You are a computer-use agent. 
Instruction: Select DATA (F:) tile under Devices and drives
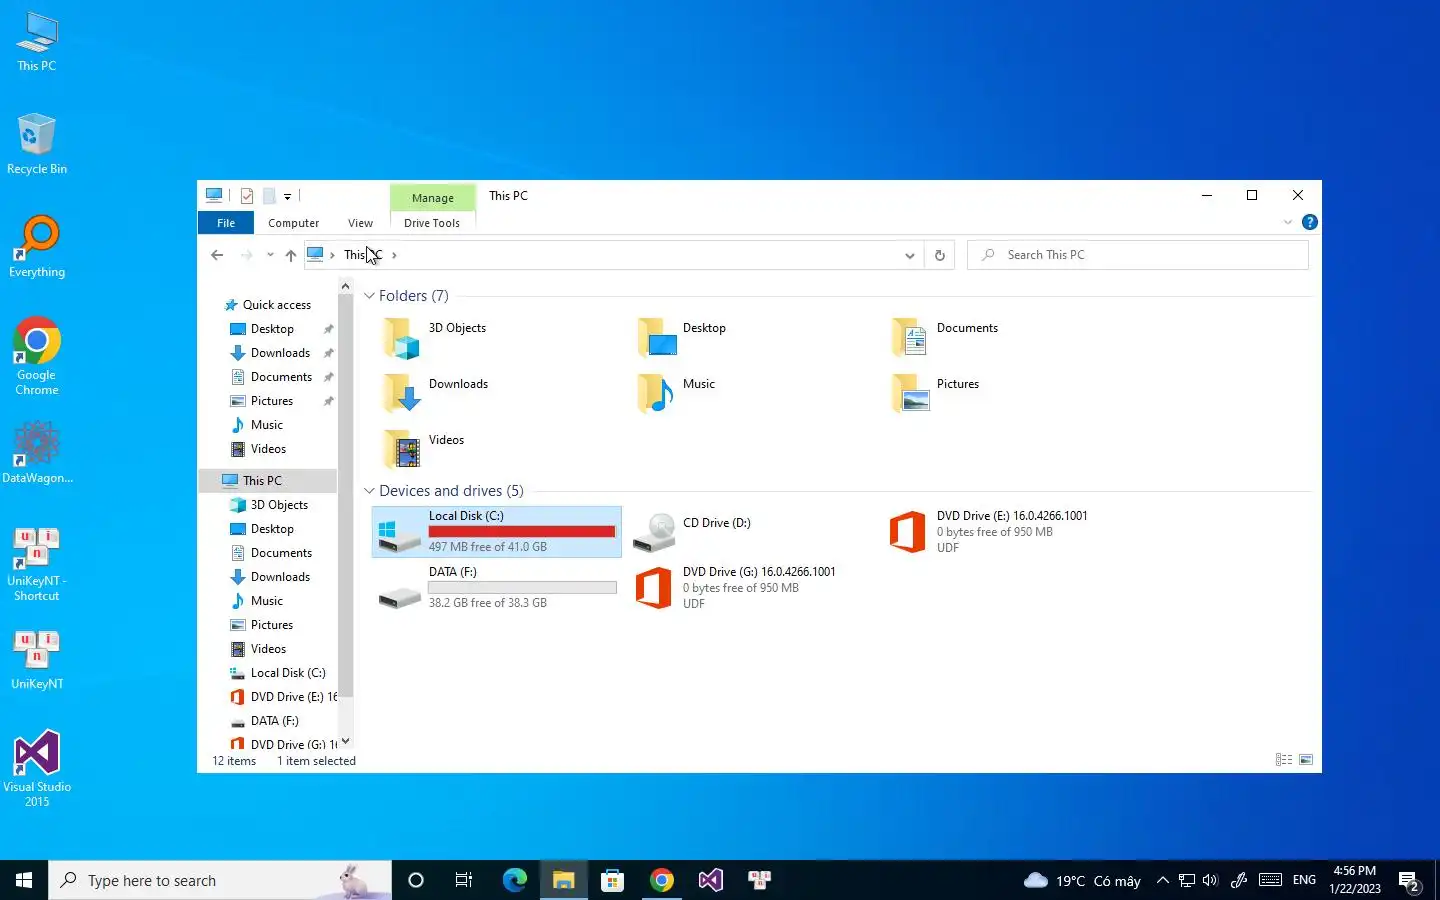497,587
